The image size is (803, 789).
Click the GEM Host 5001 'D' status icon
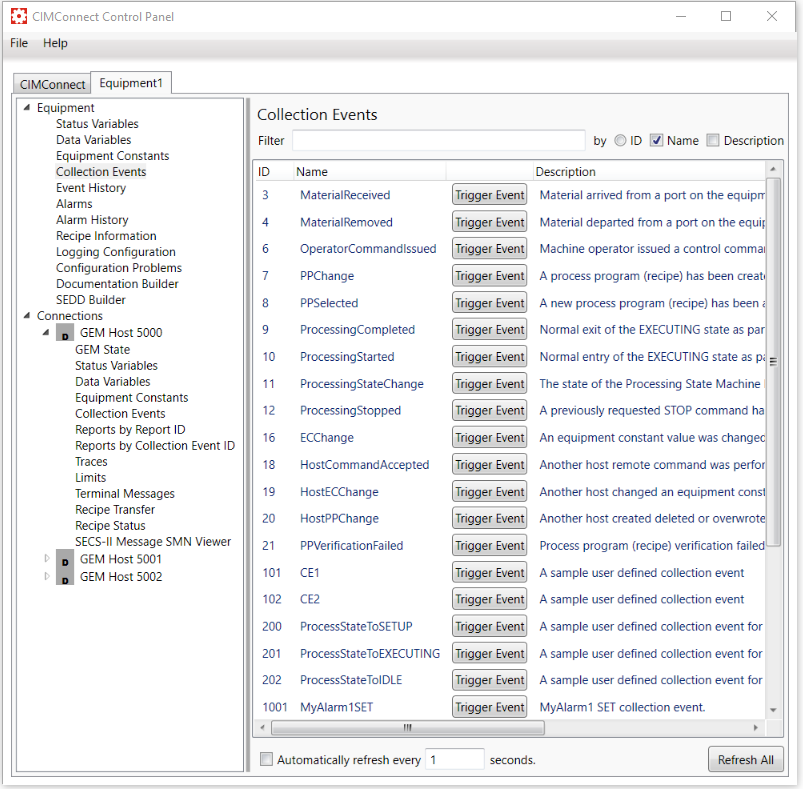pyautogui.click(x=65, y=559)
